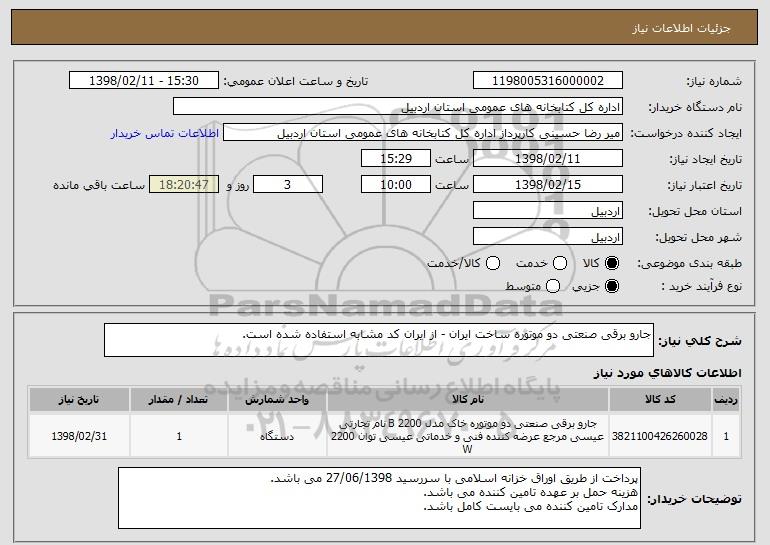Click the تعداد / مقدار column header

pyautogui.click(x=178, y=400)
